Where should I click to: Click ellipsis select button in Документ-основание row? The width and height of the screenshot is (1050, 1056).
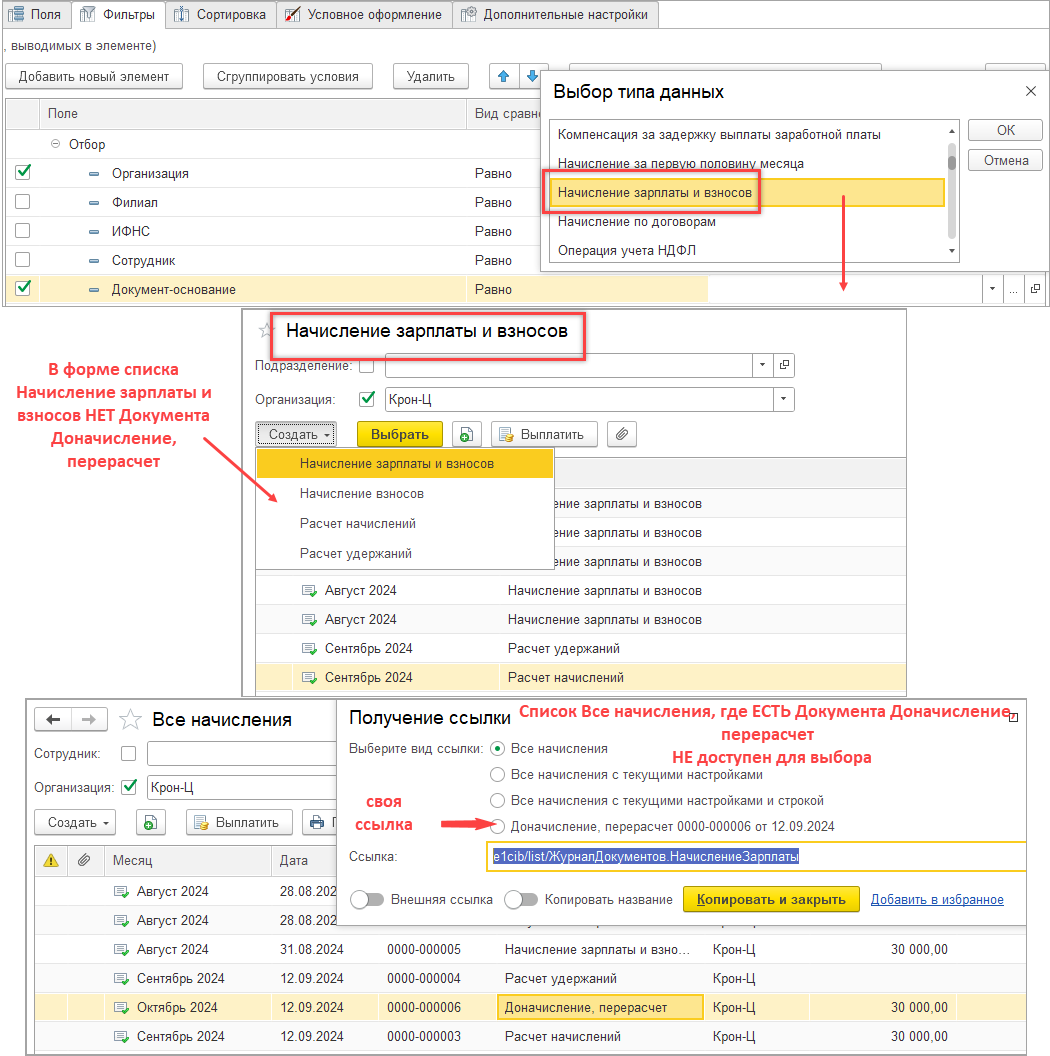(1013, 289)
